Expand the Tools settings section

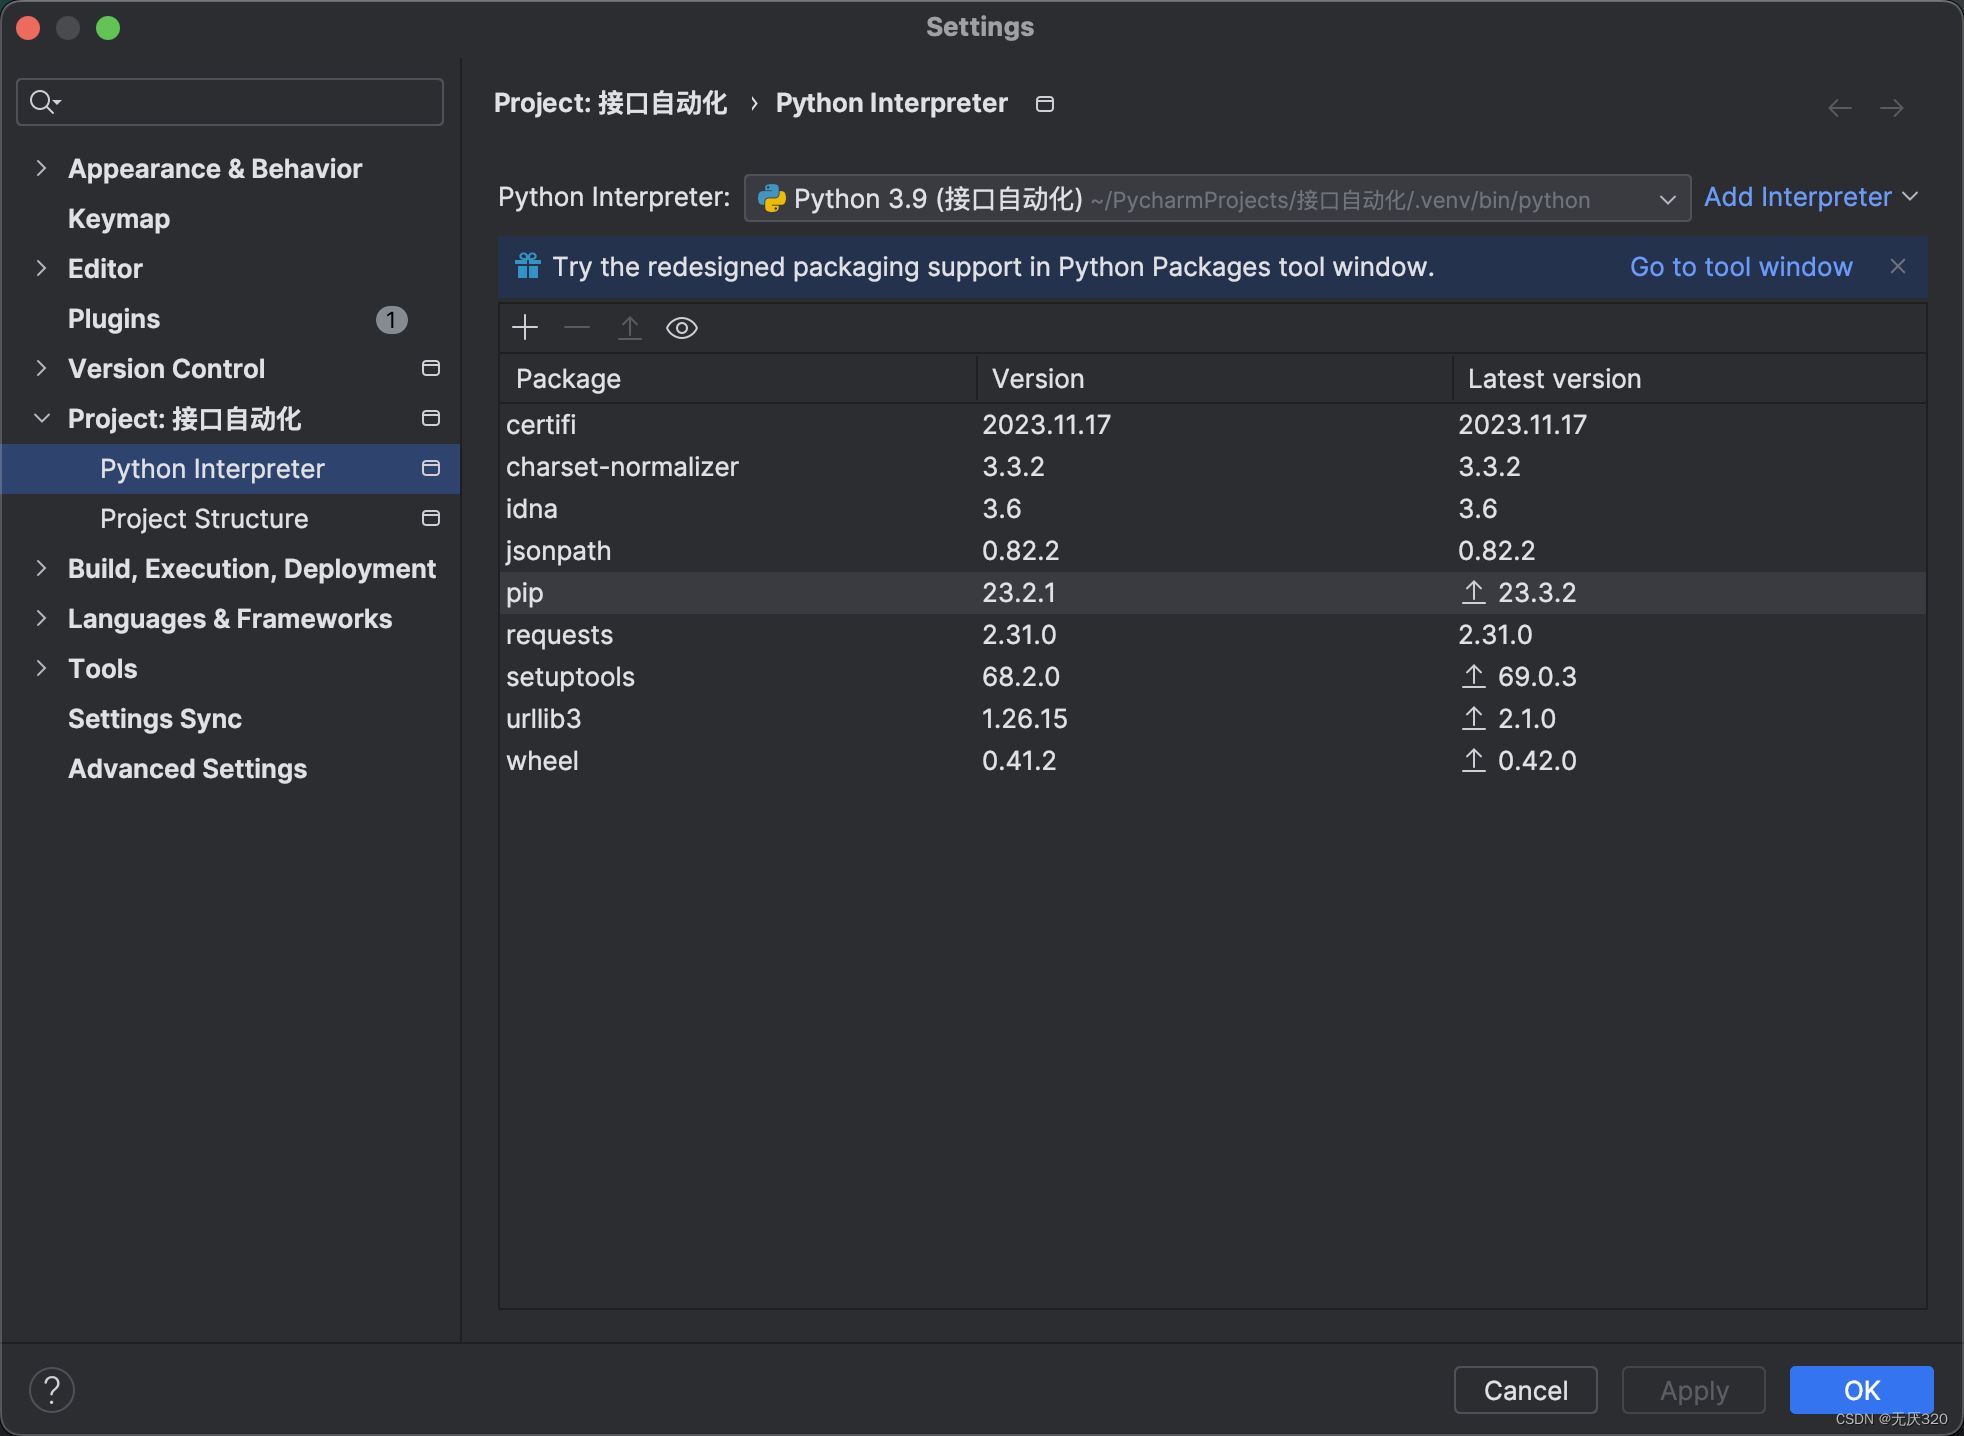(41, 668)
